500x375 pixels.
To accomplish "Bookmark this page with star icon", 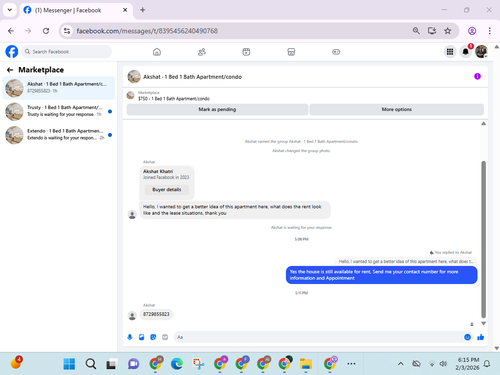I will pos(448,31).
